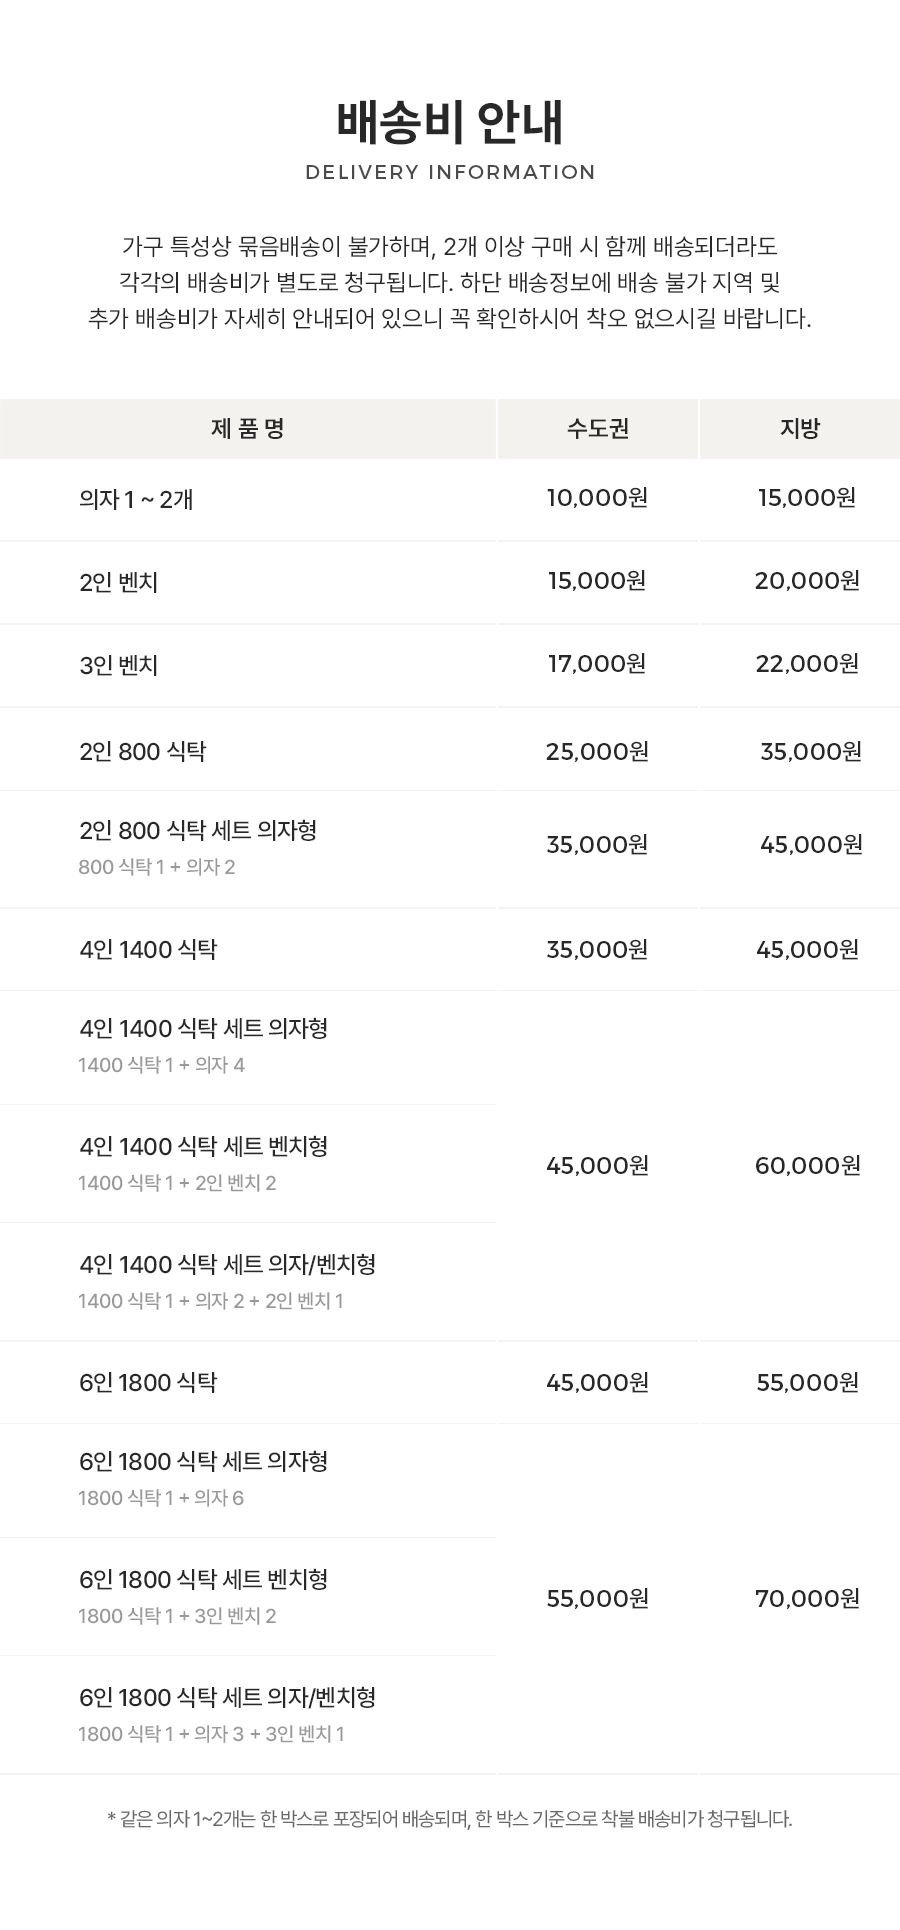Click the 2인 800 식탁 세트 의자형 label
The height and width of the screenshot is (1930, 900).
(198, 830)
